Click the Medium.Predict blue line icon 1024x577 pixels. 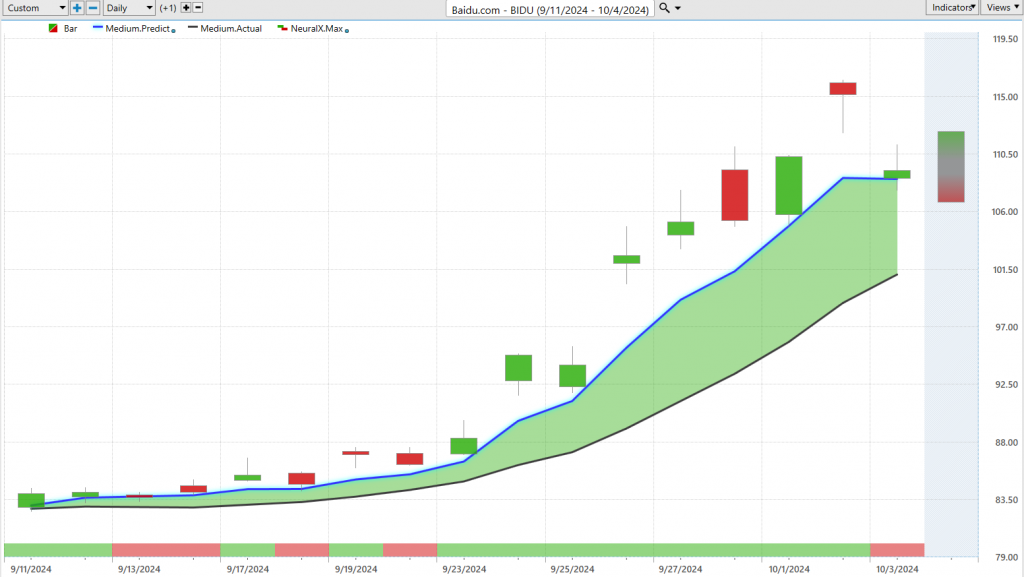click(x=98, y=28)
